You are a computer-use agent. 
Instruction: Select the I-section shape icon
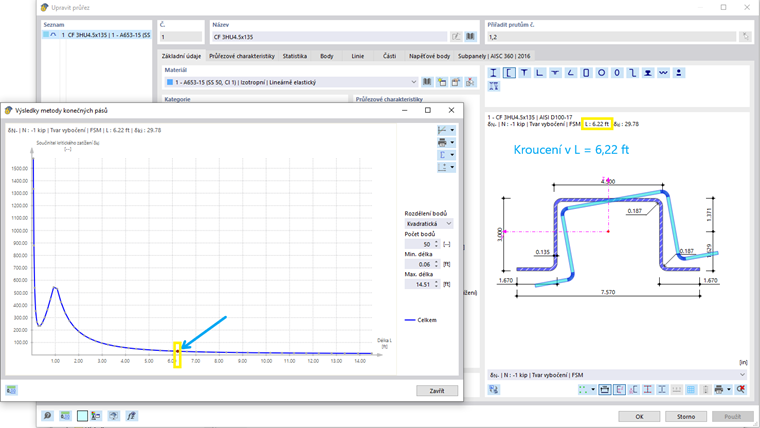(x=493, y=73)
